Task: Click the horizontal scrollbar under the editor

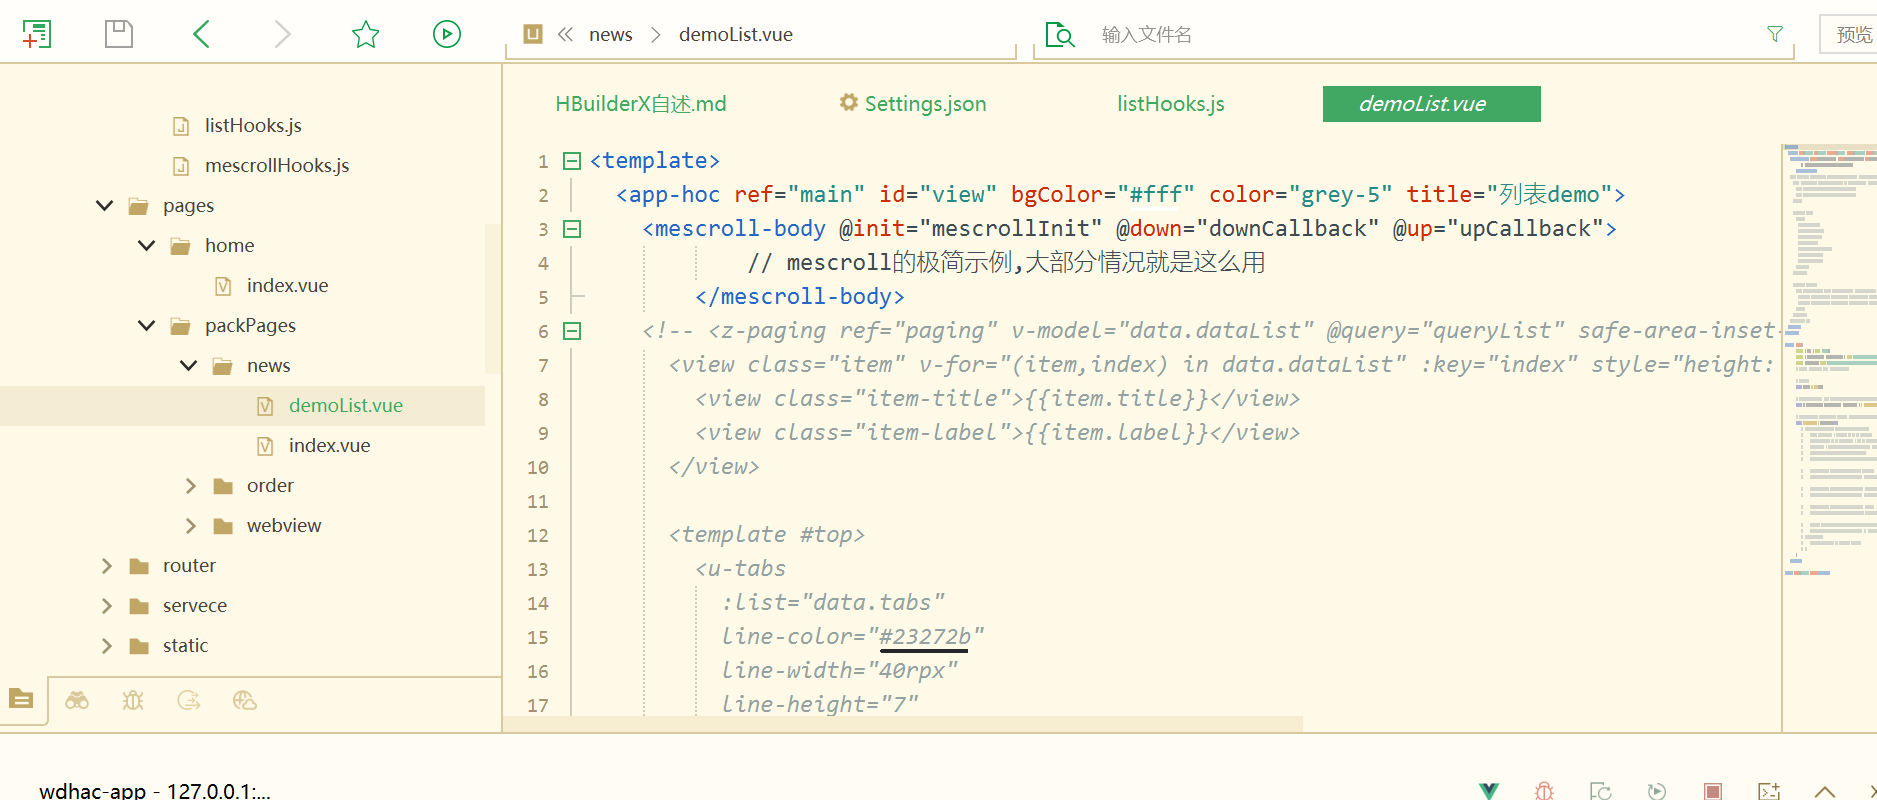Action: pyautogui.click(x=902, y=724)
